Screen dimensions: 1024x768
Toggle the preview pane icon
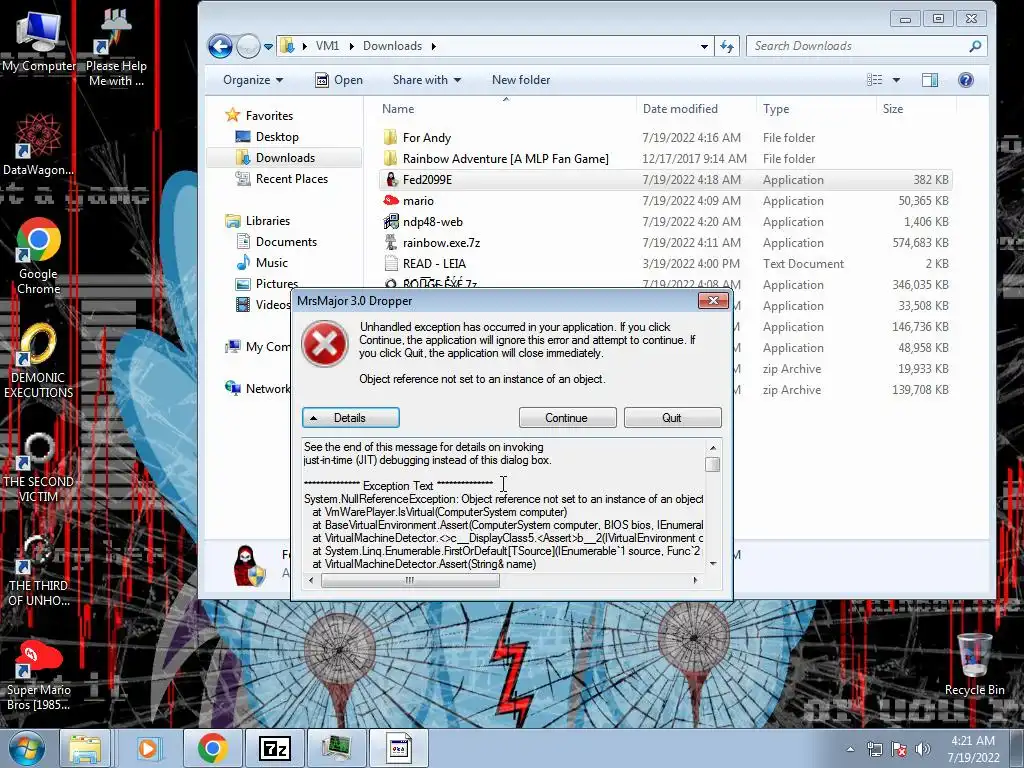(930, 80)
